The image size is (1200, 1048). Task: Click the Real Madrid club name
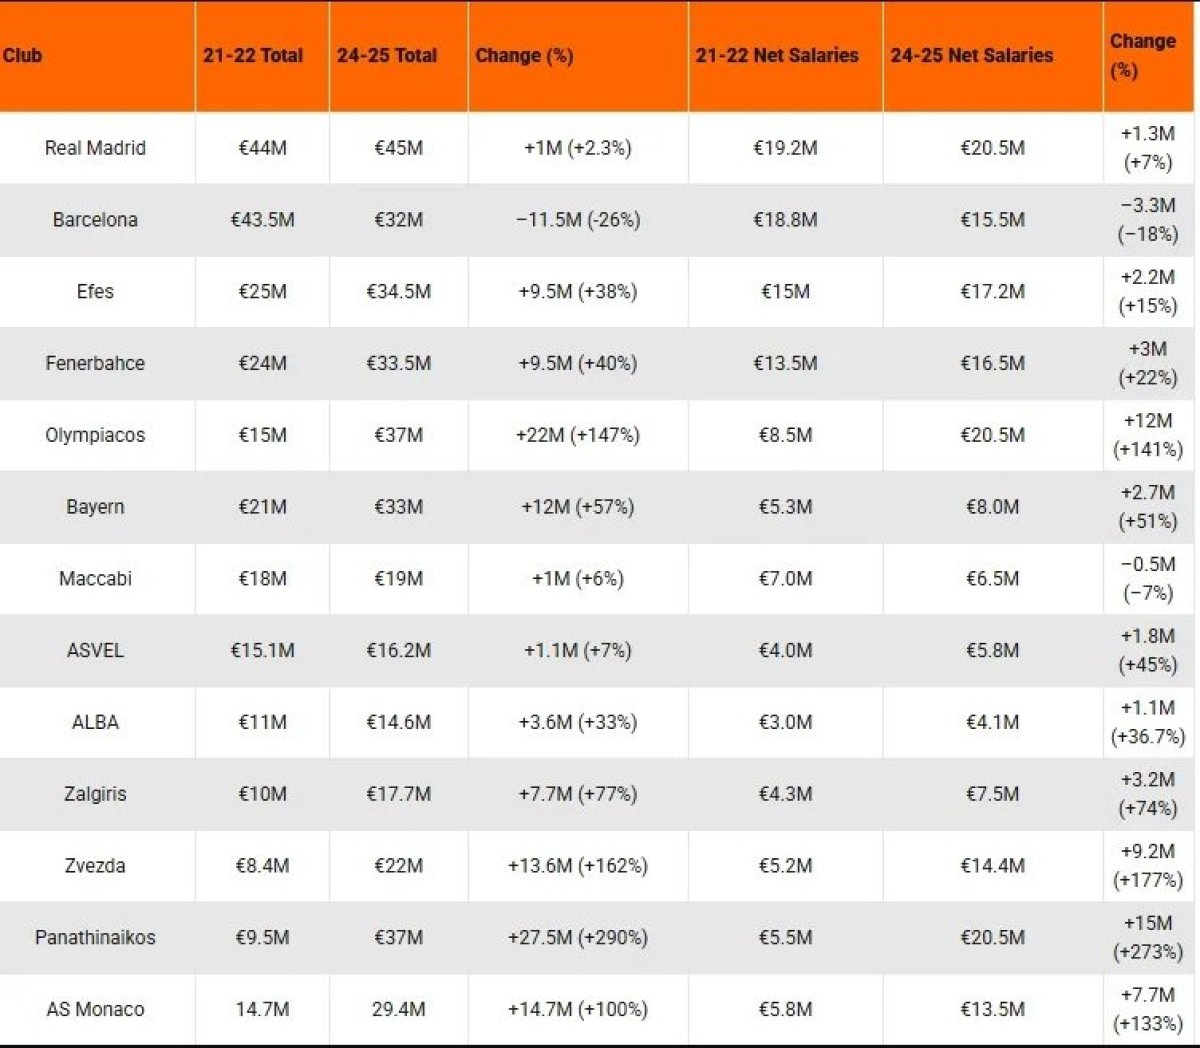click(95, 148)
